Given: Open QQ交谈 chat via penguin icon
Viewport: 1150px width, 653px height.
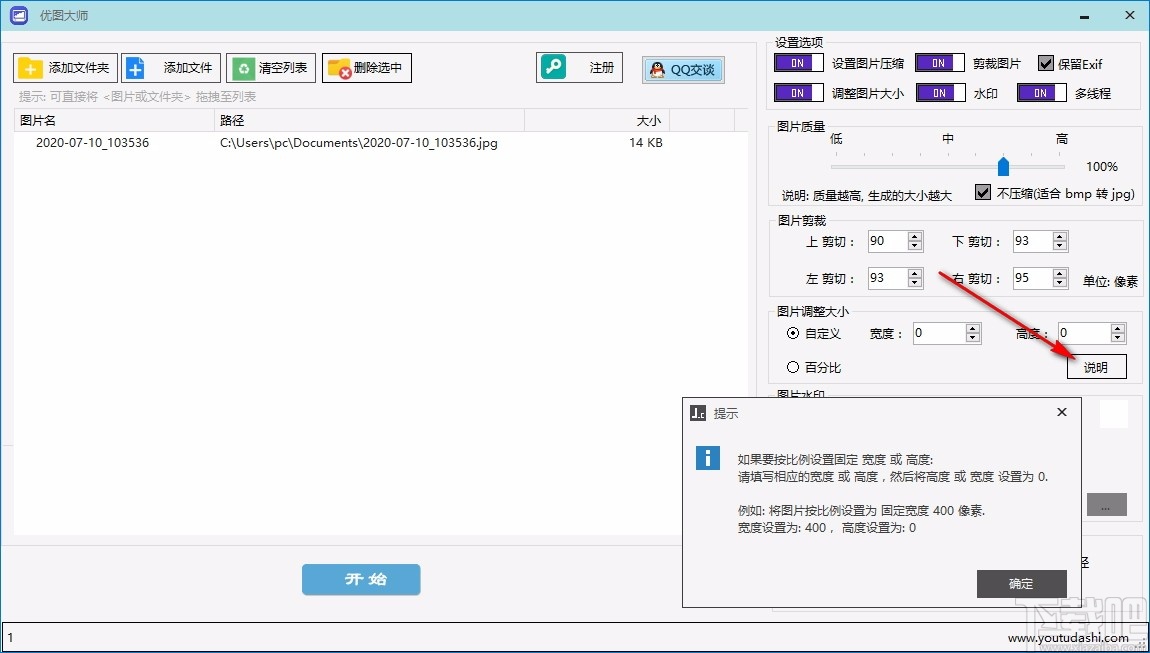Looking at the screenshot, I should click(659, 69).
